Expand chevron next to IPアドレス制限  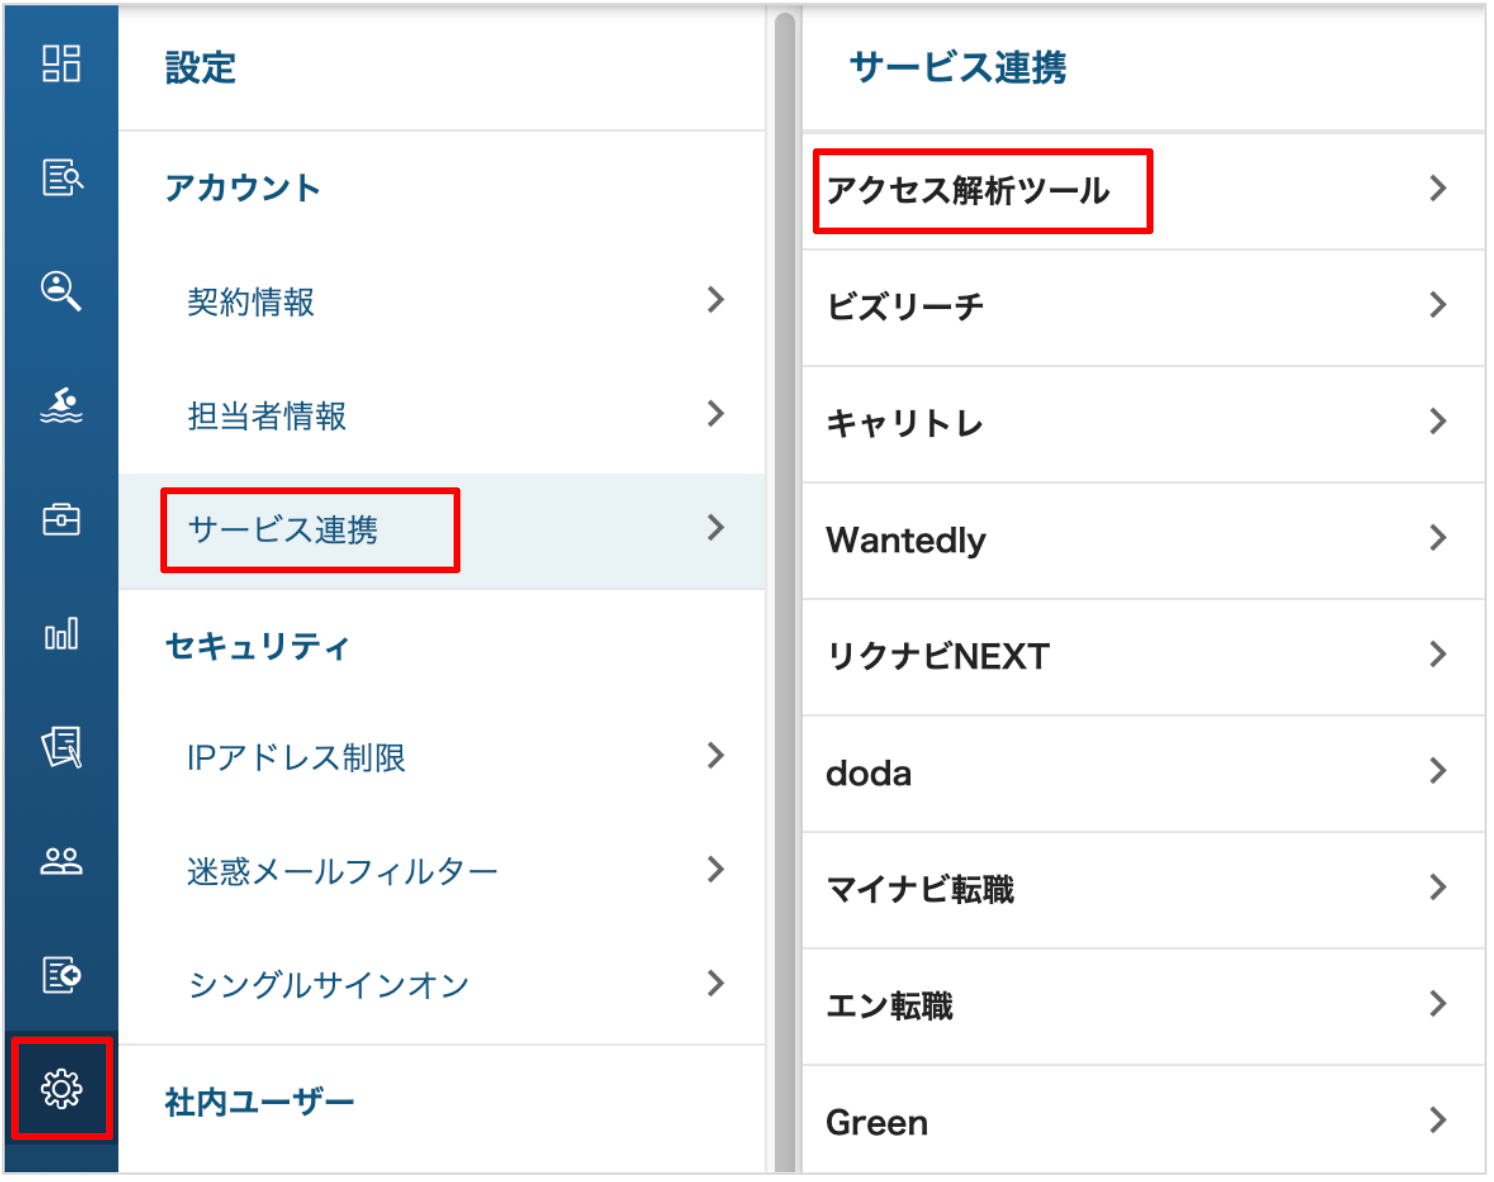pyautogui.click(x=715, y=756)
